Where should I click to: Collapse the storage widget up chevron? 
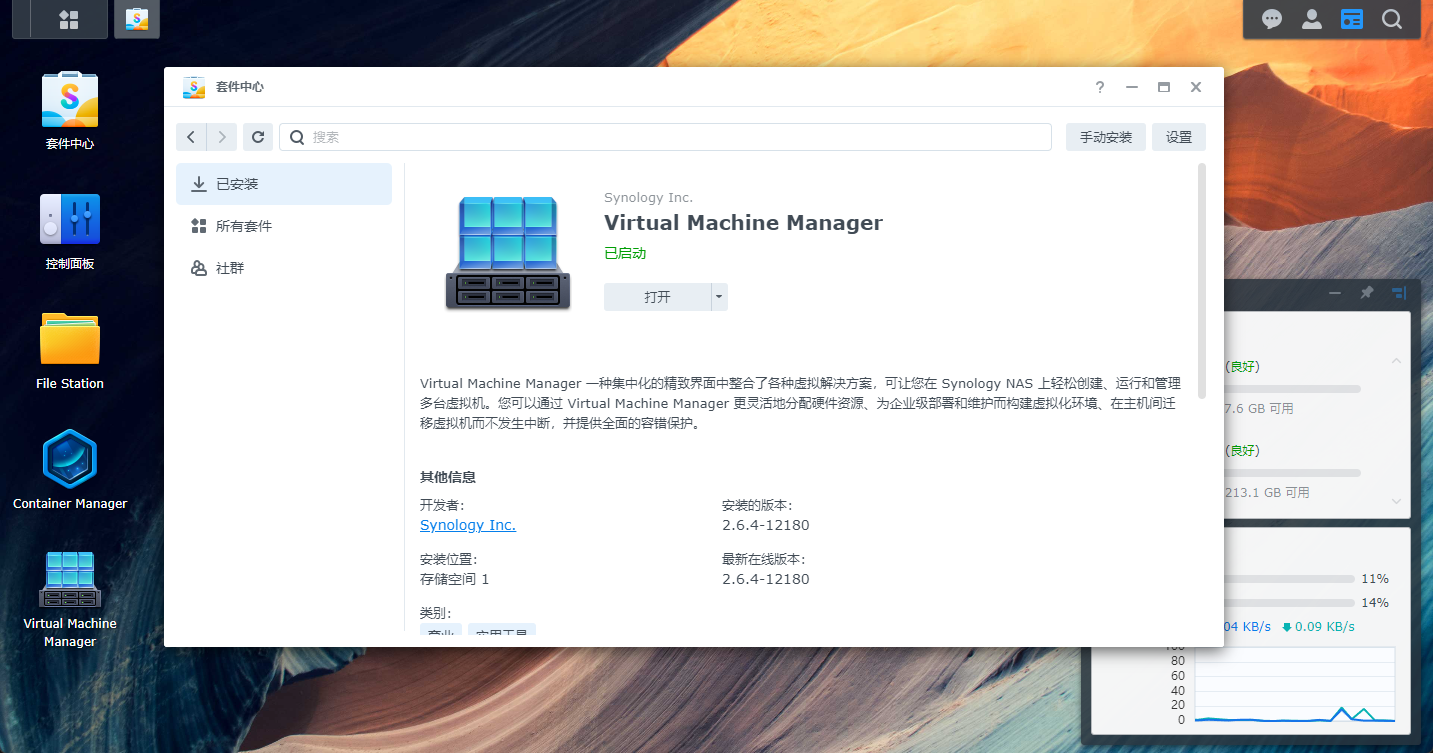coord(1397,361)
